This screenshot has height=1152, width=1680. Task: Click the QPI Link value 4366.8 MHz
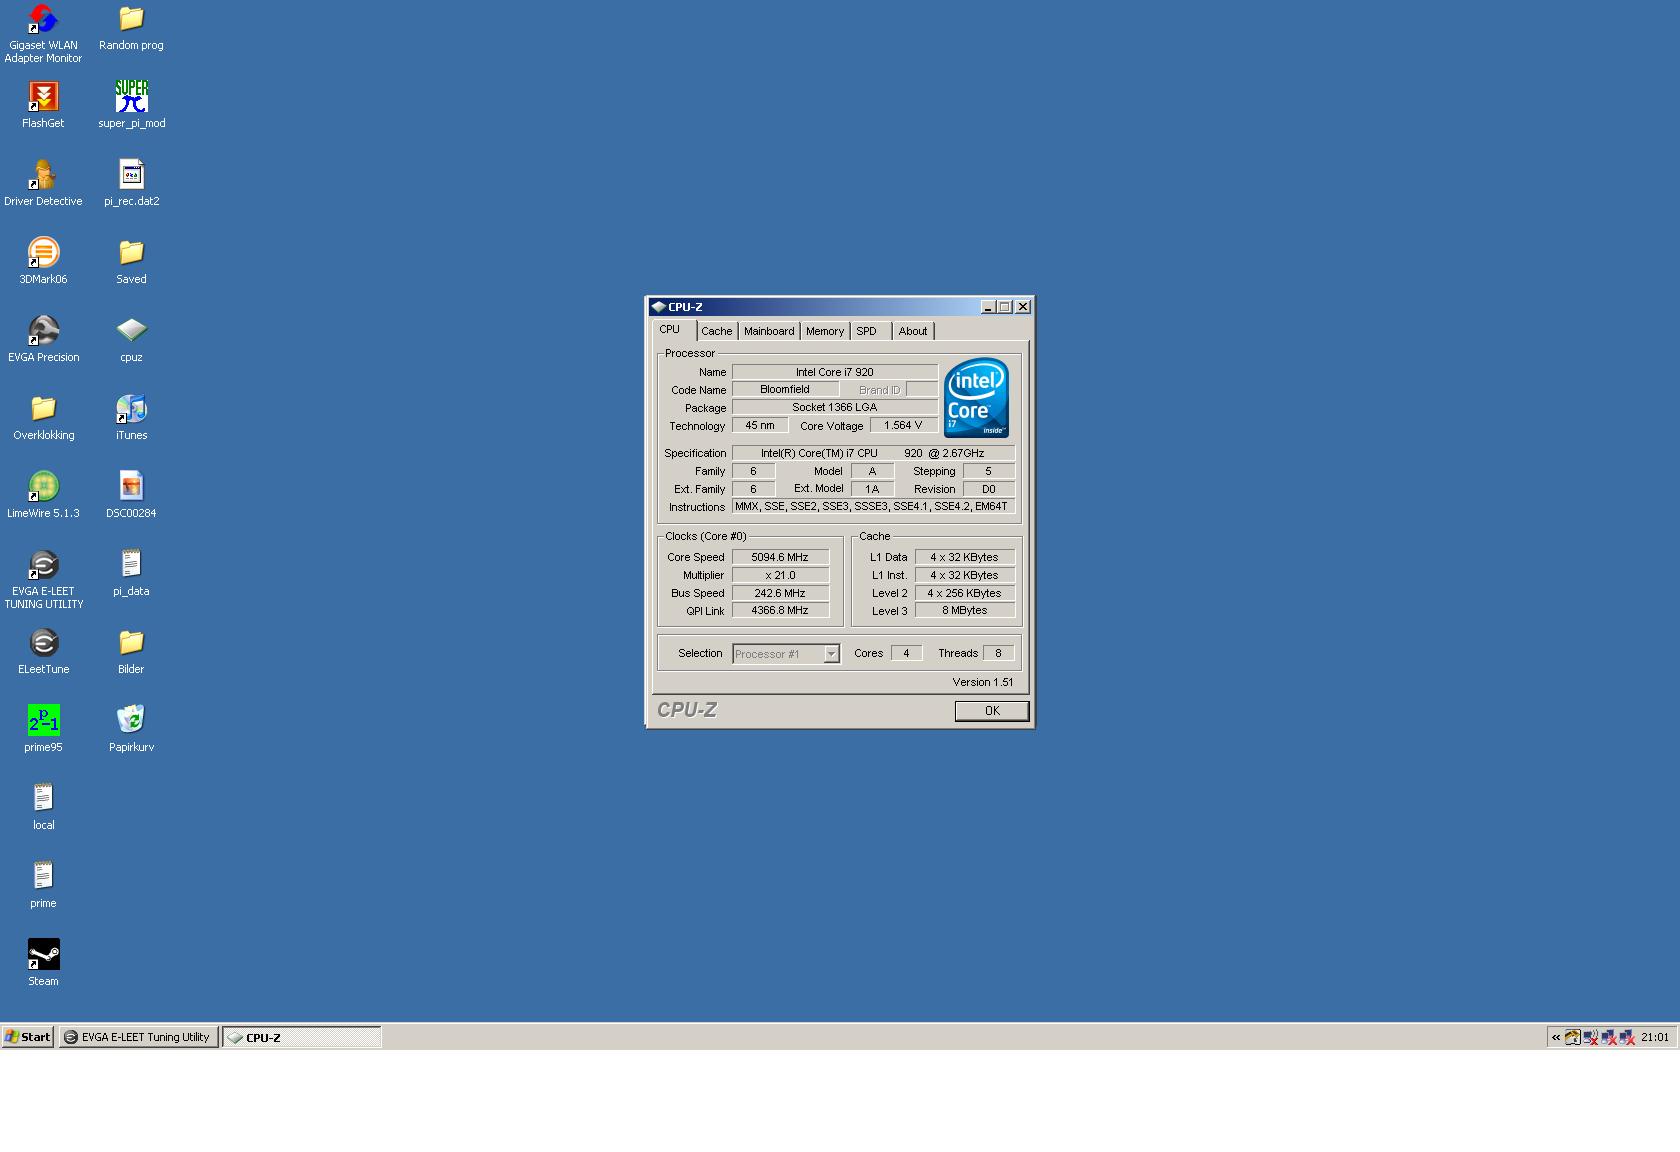(x=780, y=610)
